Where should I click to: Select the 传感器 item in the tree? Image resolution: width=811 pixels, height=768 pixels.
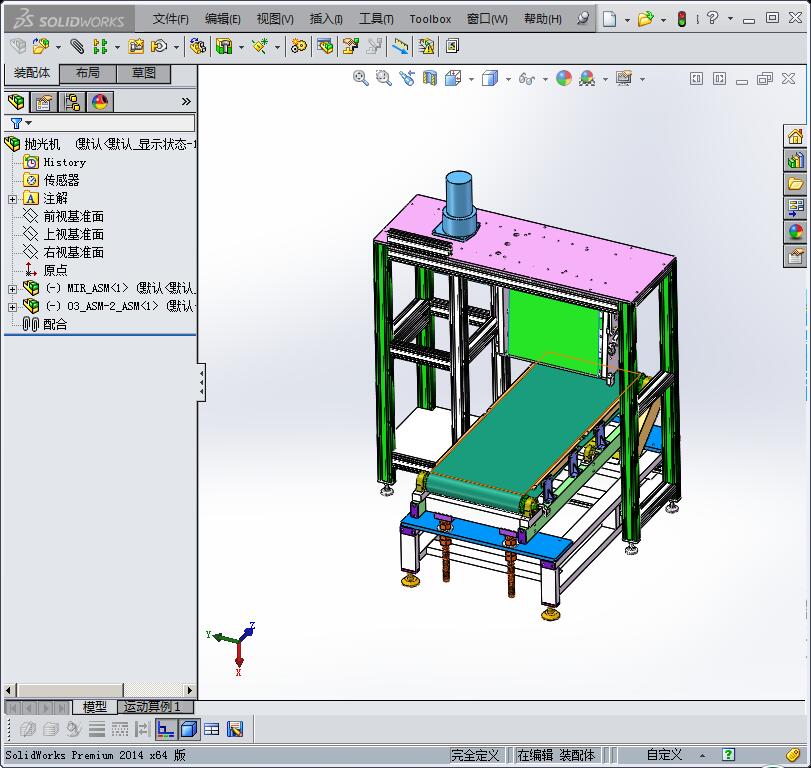60,180
